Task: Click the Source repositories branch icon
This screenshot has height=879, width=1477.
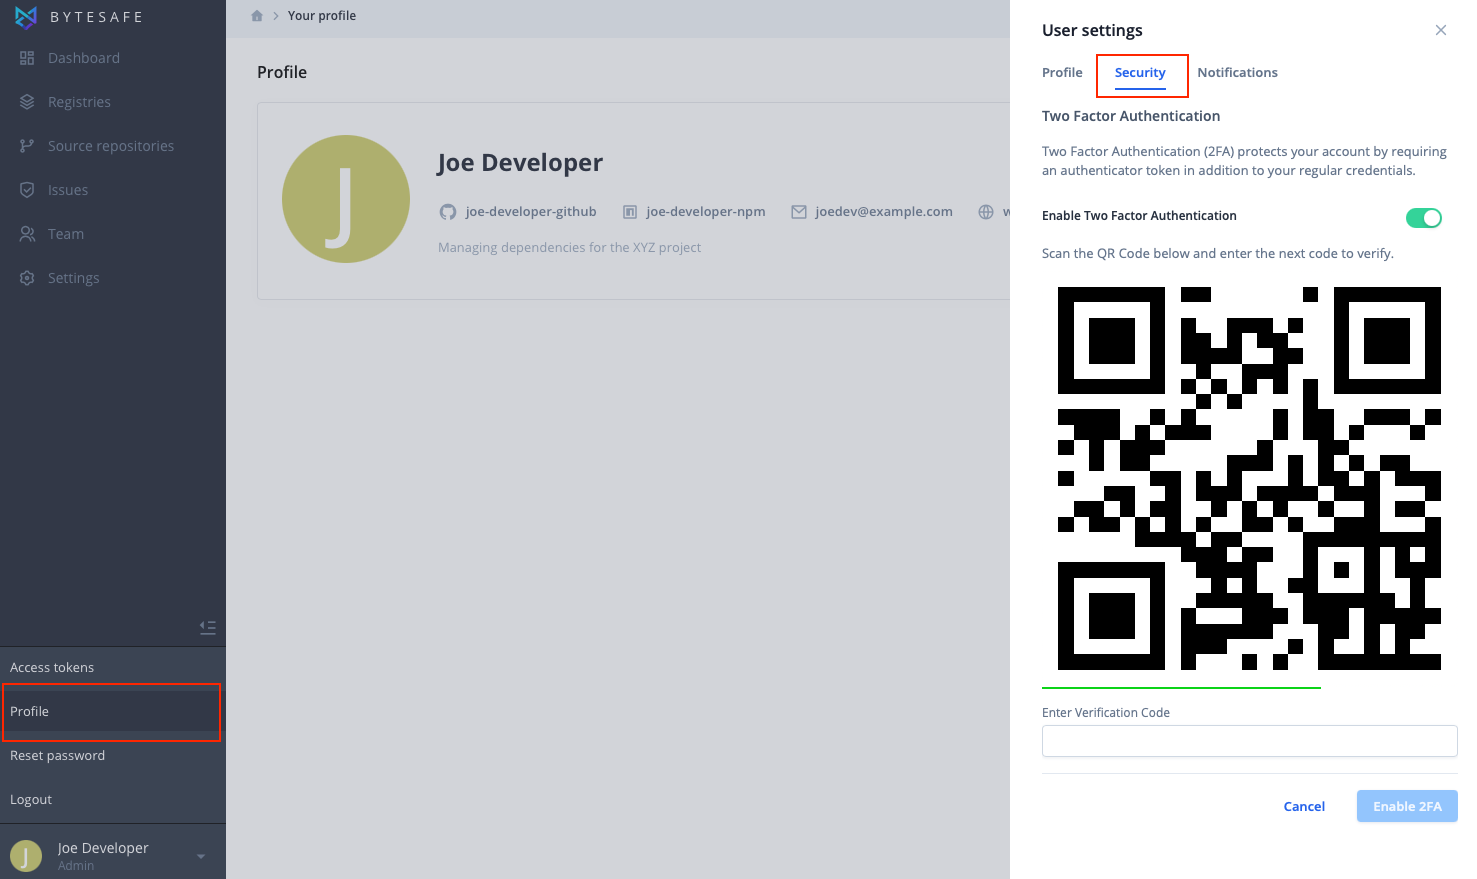Action: click(x=27, y=146)
